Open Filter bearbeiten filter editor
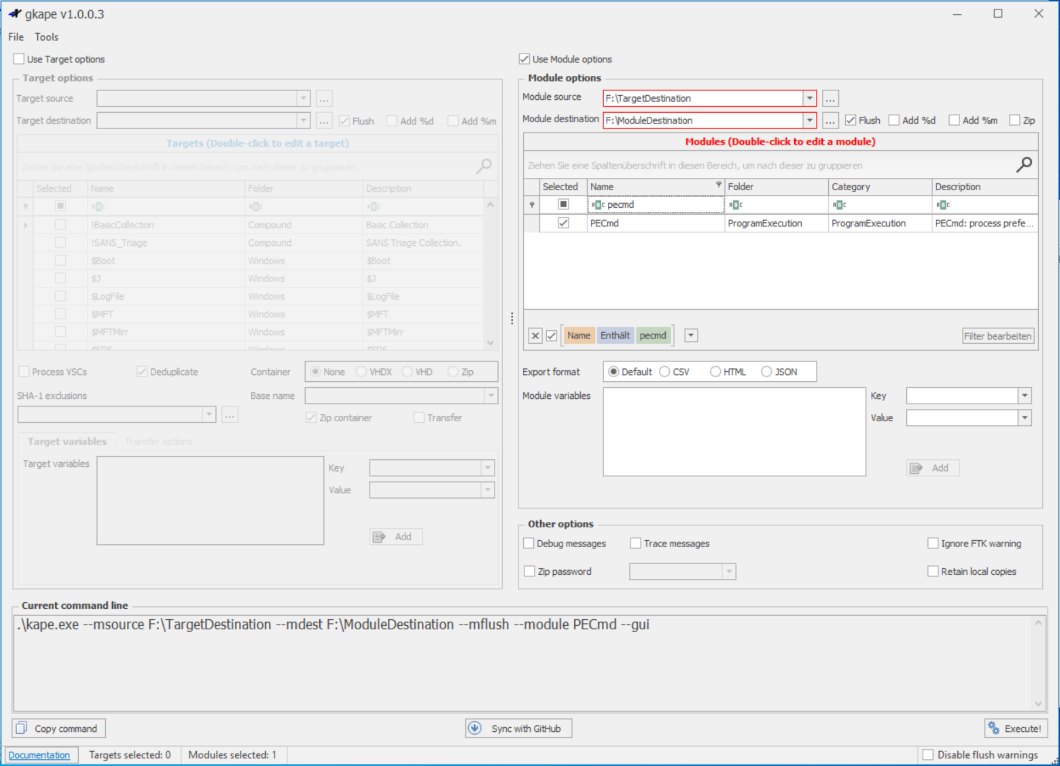The image size is (1060, 766). tap(998, 336)
